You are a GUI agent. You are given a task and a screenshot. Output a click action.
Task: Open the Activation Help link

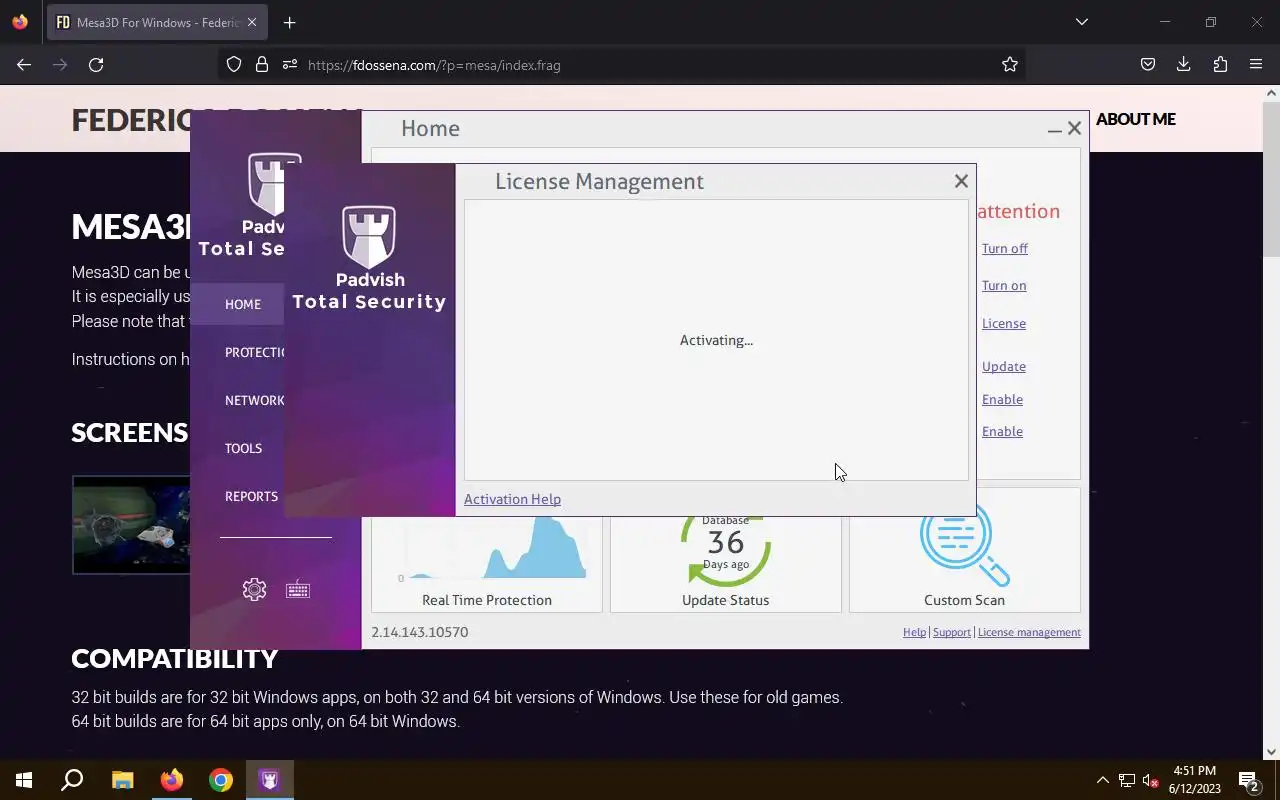tap(512, 499)
